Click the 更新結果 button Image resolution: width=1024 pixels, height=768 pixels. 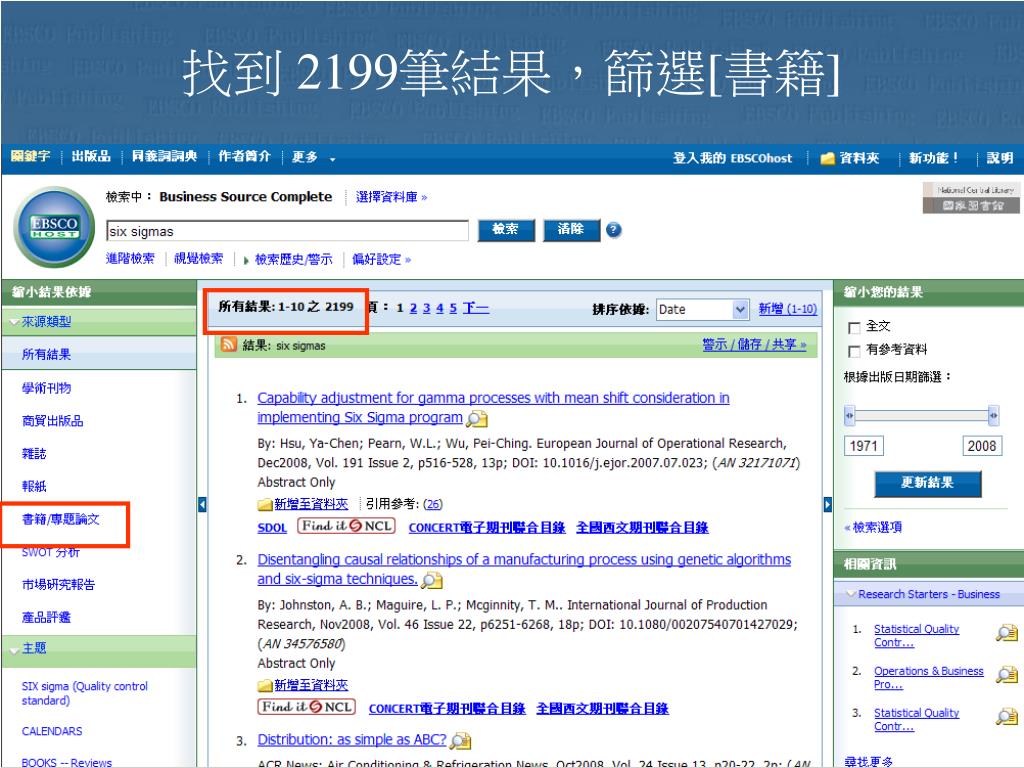coord(927,483)
